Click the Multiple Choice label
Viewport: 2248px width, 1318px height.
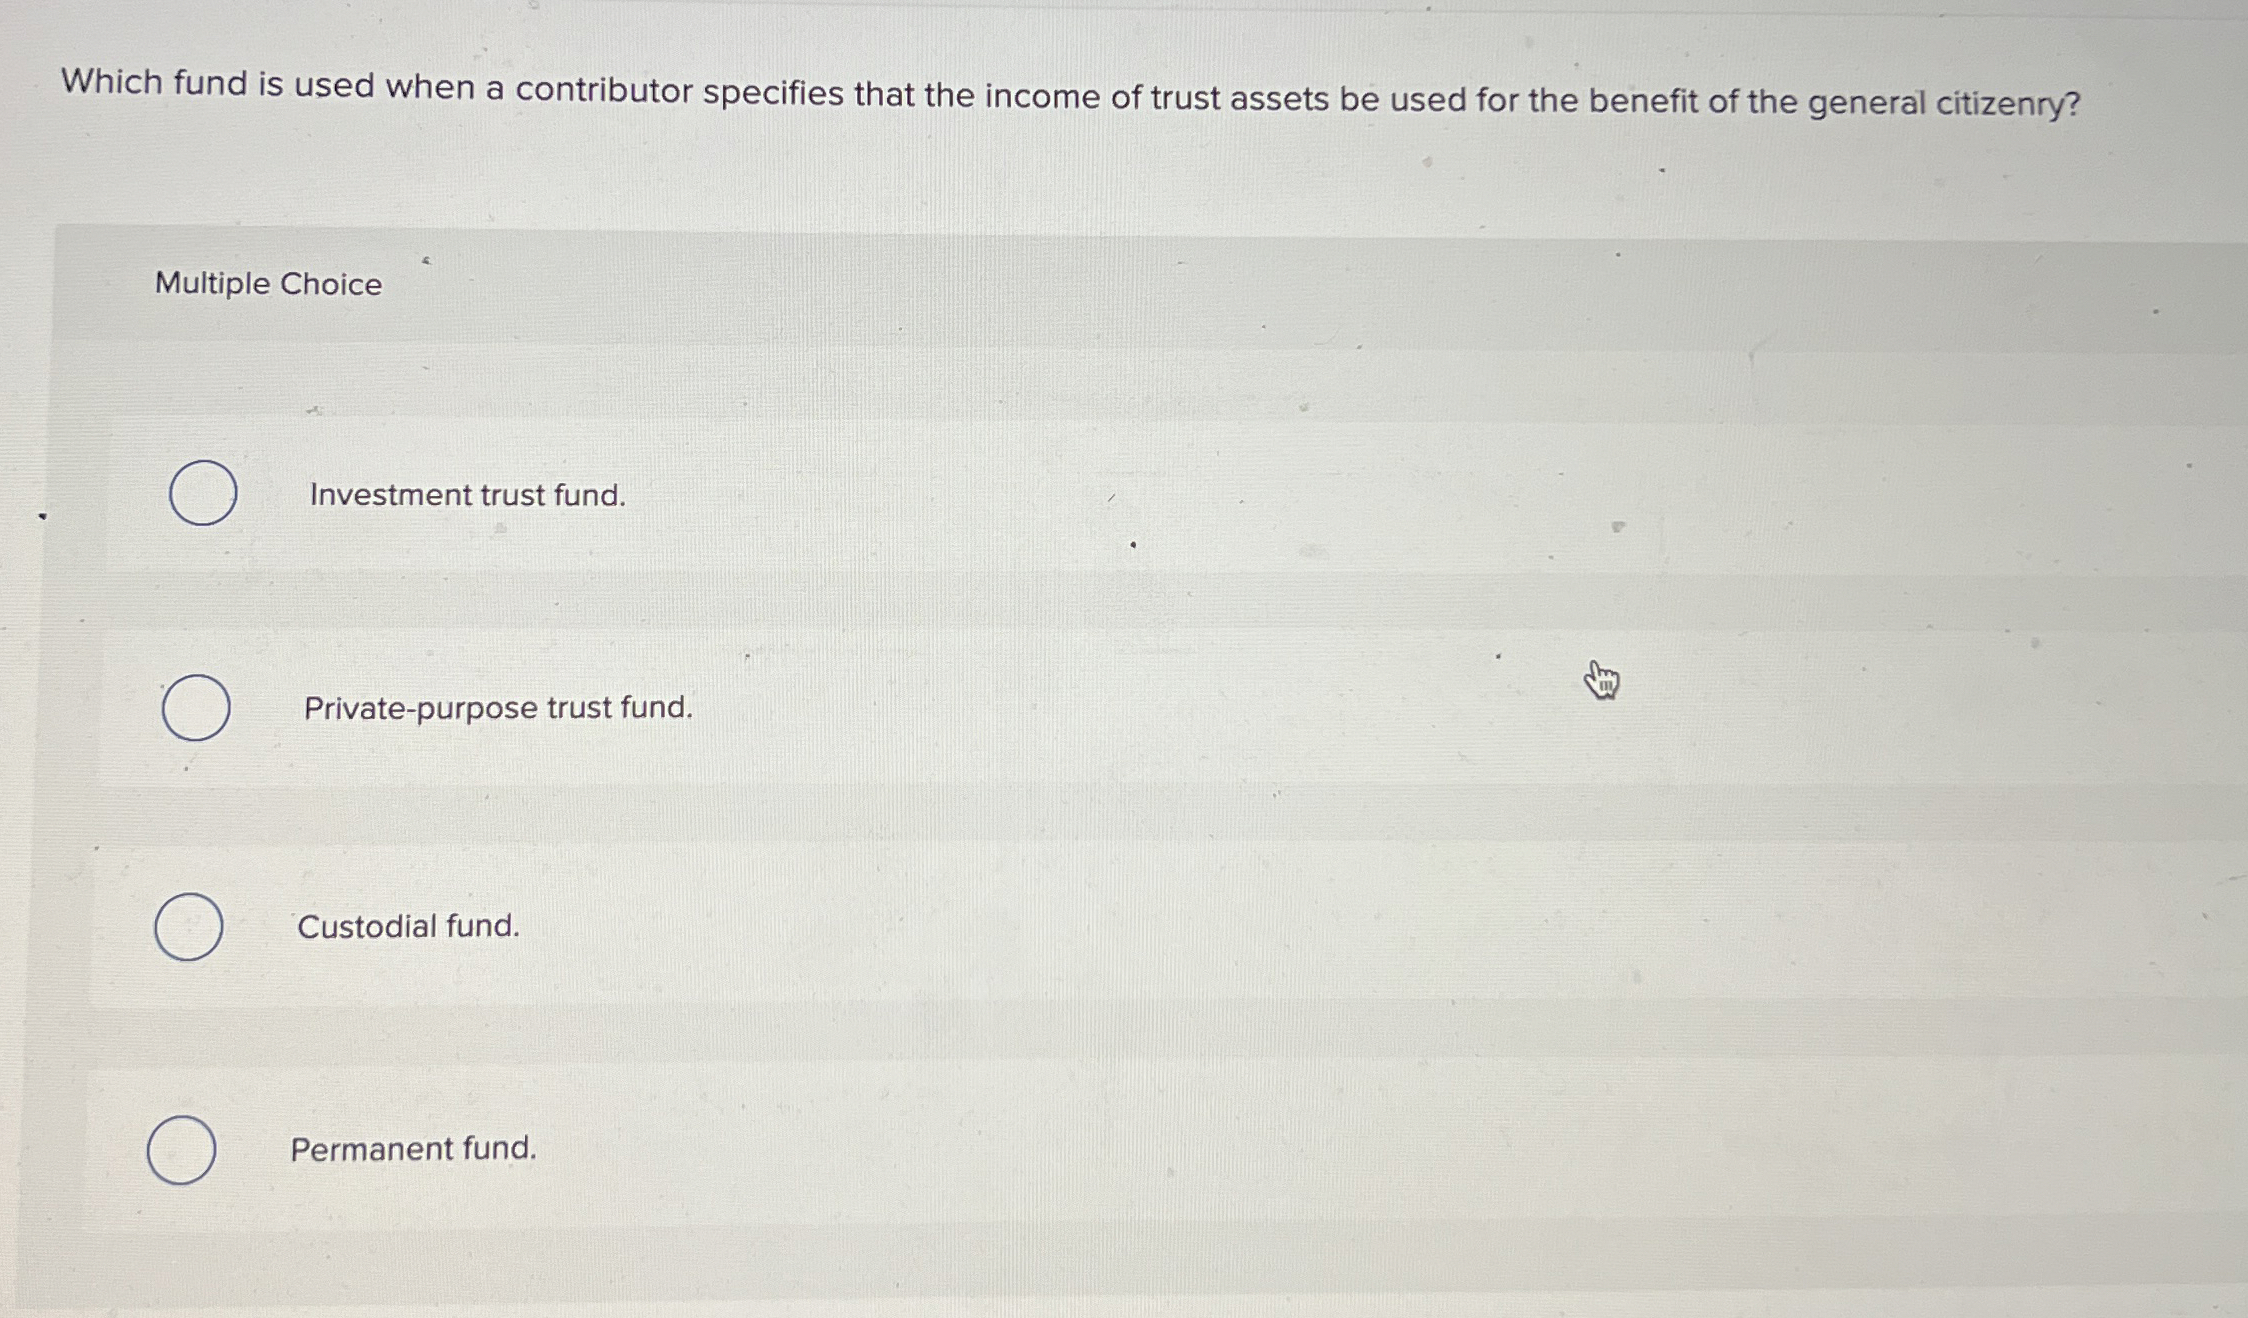click(x=266, y=285)
